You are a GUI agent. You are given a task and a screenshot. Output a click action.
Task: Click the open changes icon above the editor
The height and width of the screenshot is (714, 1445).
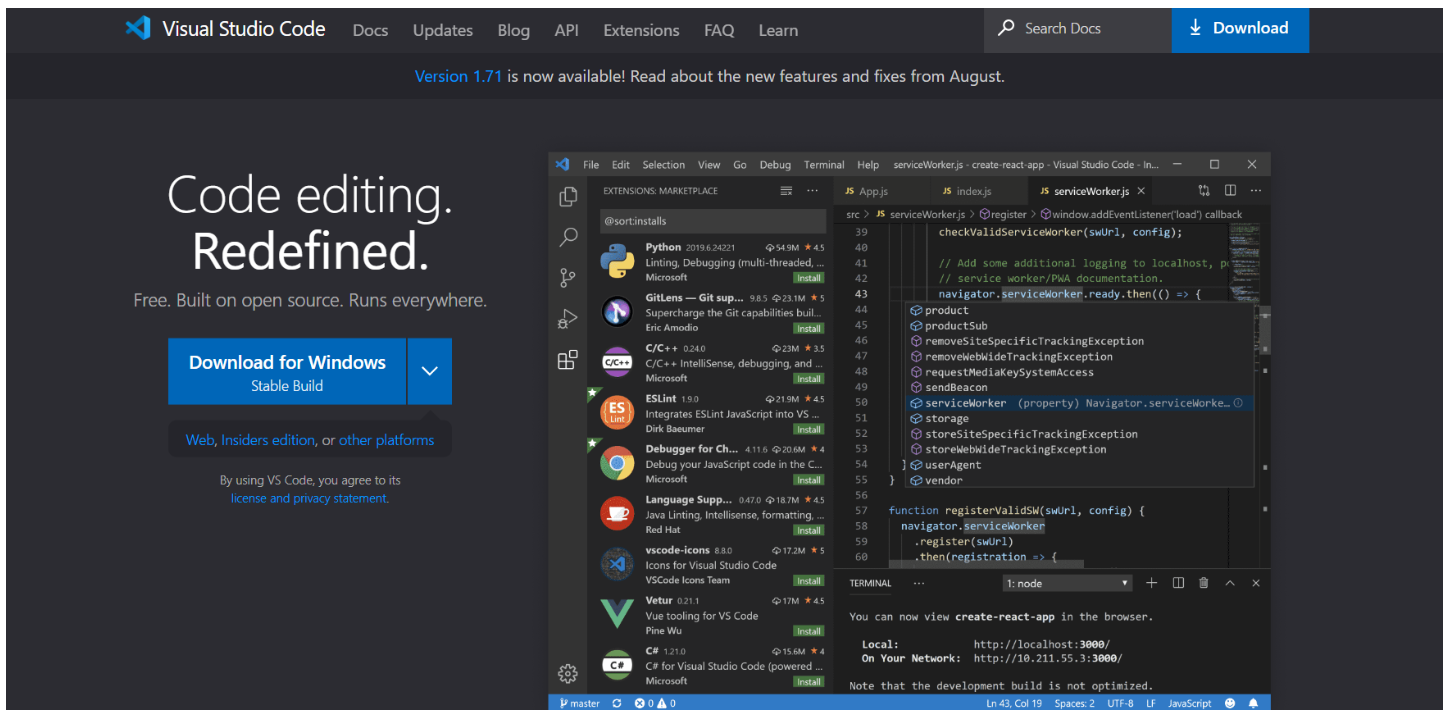(1204, 191)
